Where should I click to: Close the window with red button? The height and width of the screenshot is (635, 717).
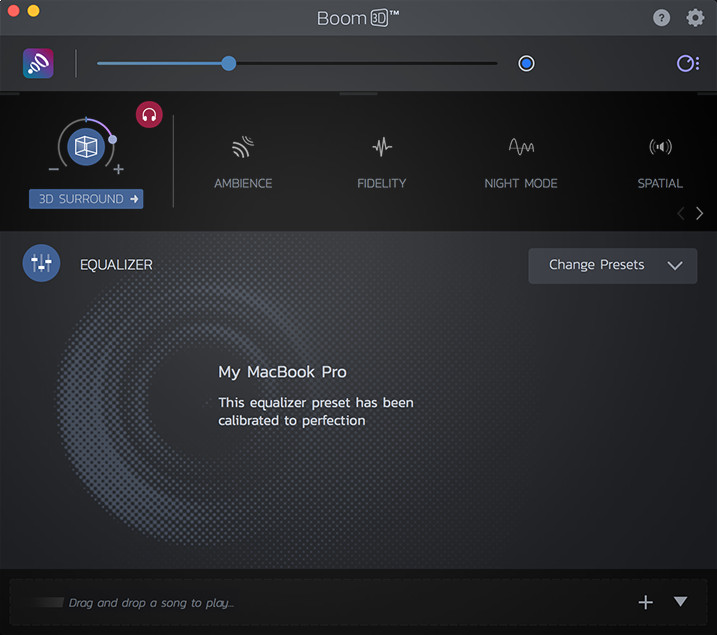click(13, 10)
